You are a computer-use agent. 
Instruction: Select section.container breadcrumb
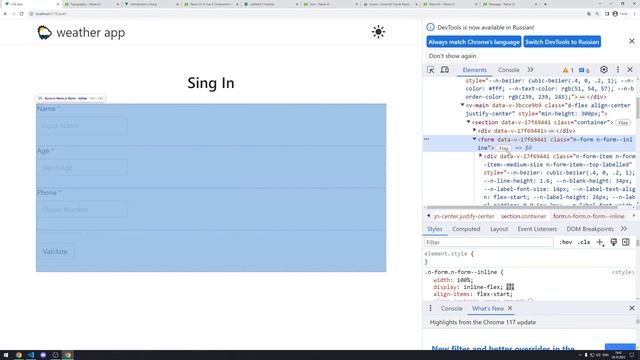click(523, 216)
